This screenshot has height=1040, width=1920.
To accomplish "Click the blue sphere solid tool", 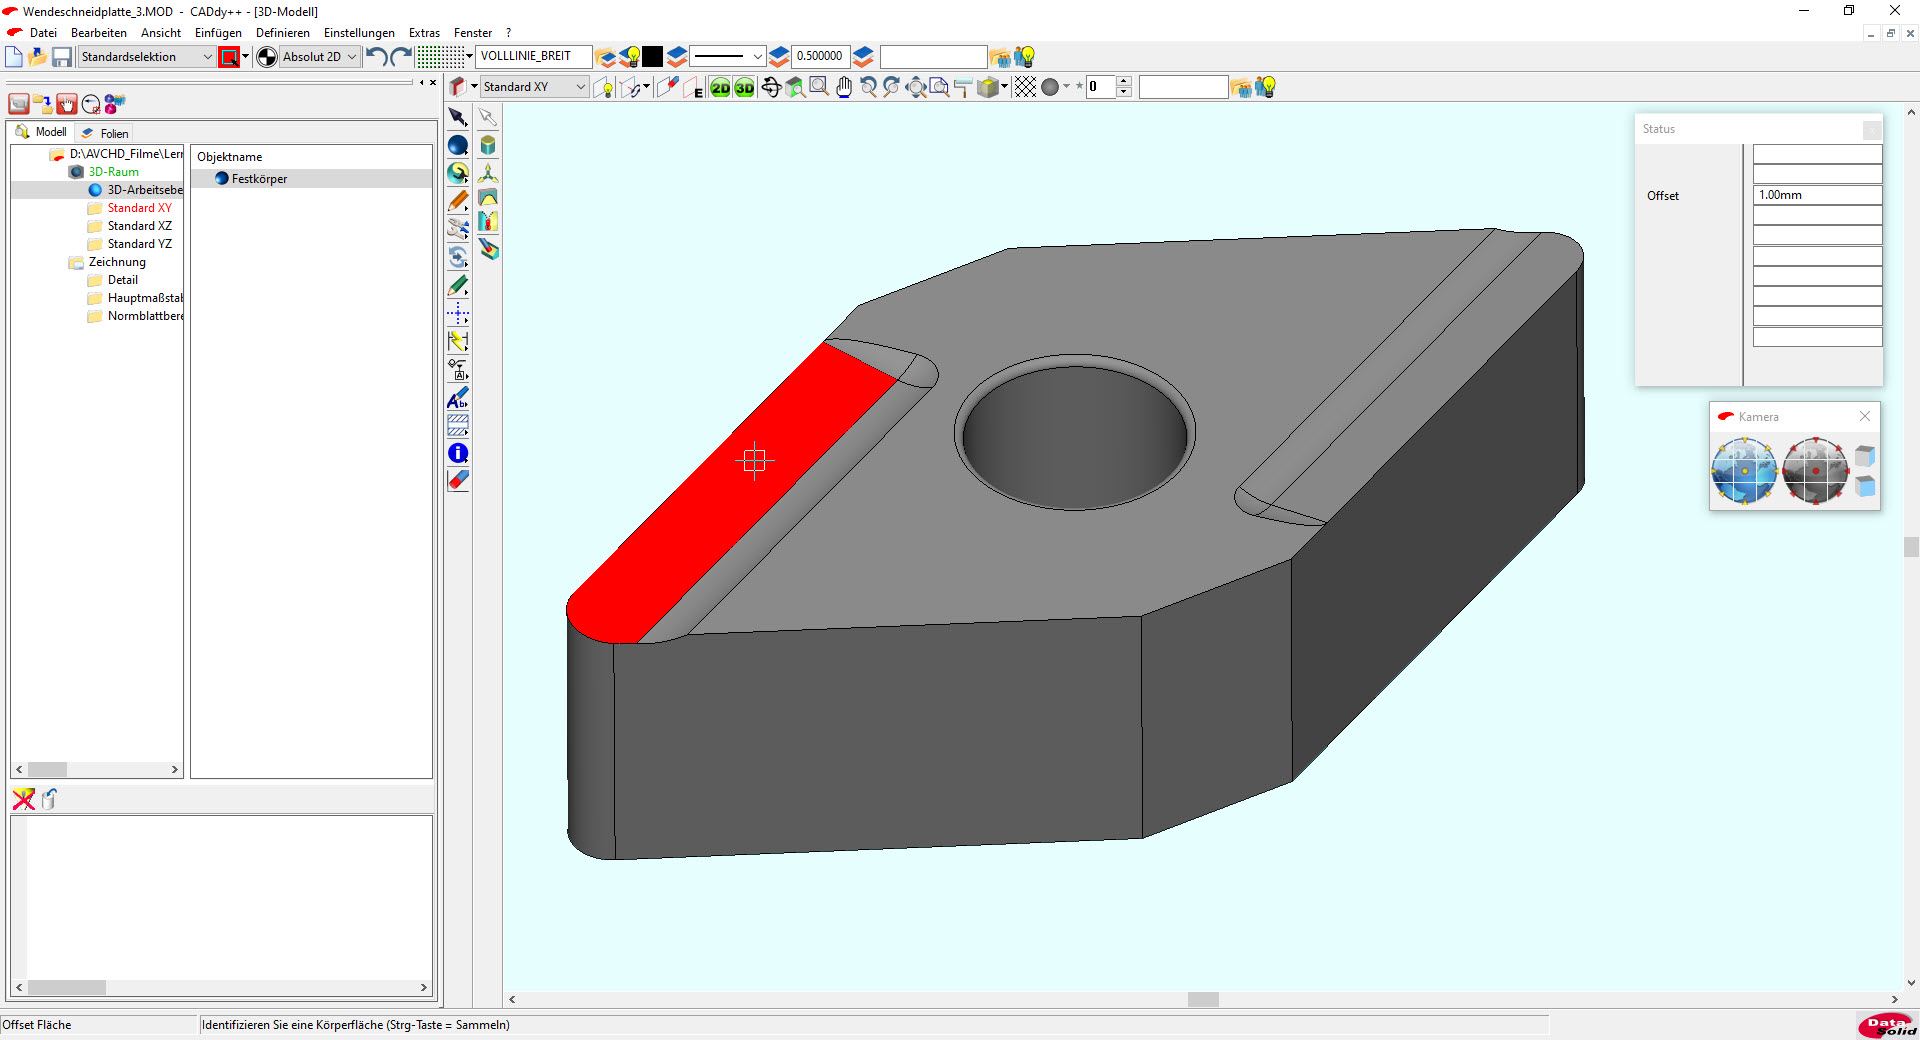I will (x=458, y=146).
